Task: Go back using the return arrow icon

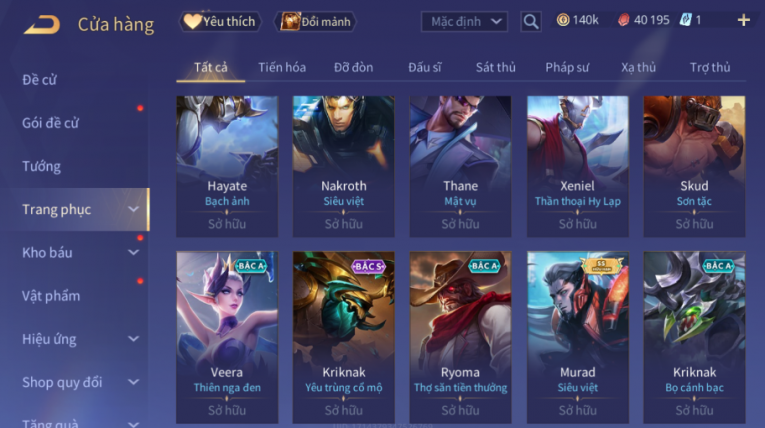Action: tap(42, 24)
